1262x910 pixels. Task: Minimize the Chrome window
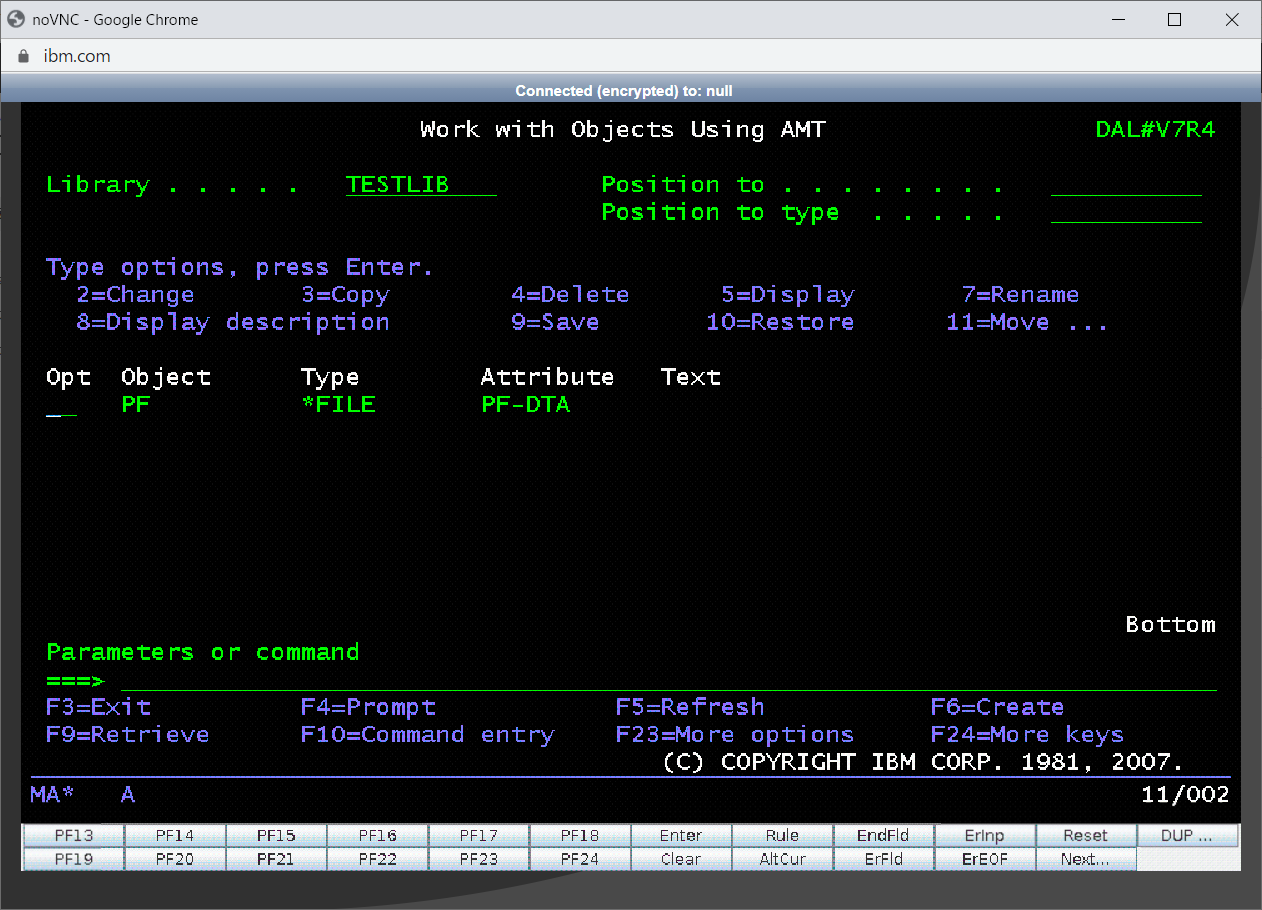[1119, 19]
